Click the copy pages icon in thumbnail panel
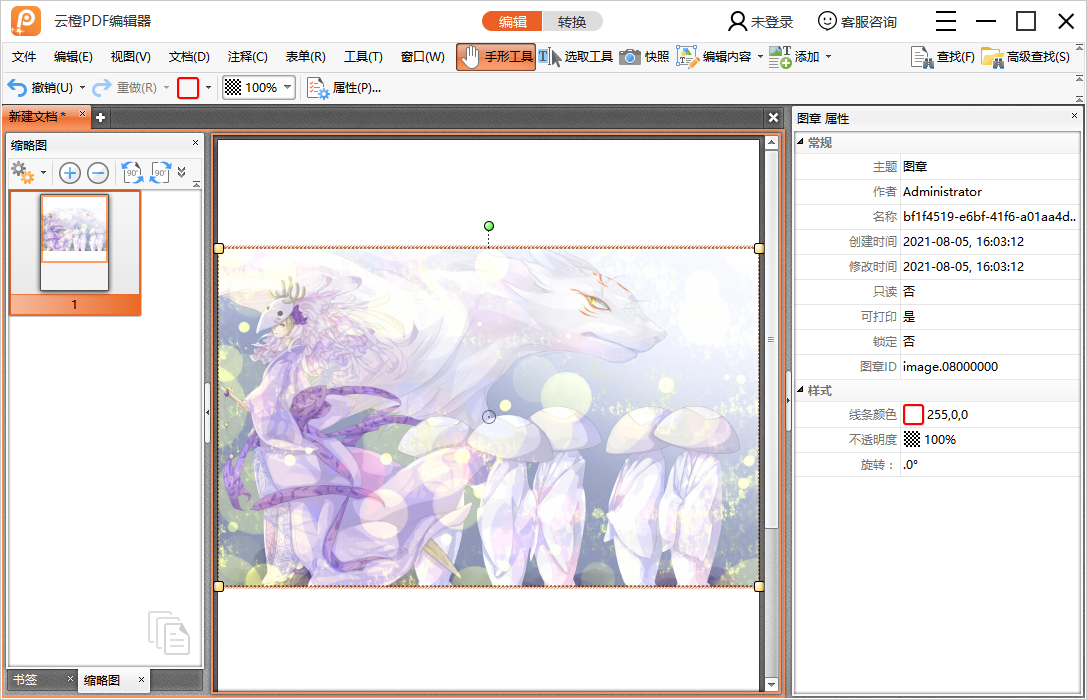This screenshot has height=700, width=1087. tap(168, 632)
